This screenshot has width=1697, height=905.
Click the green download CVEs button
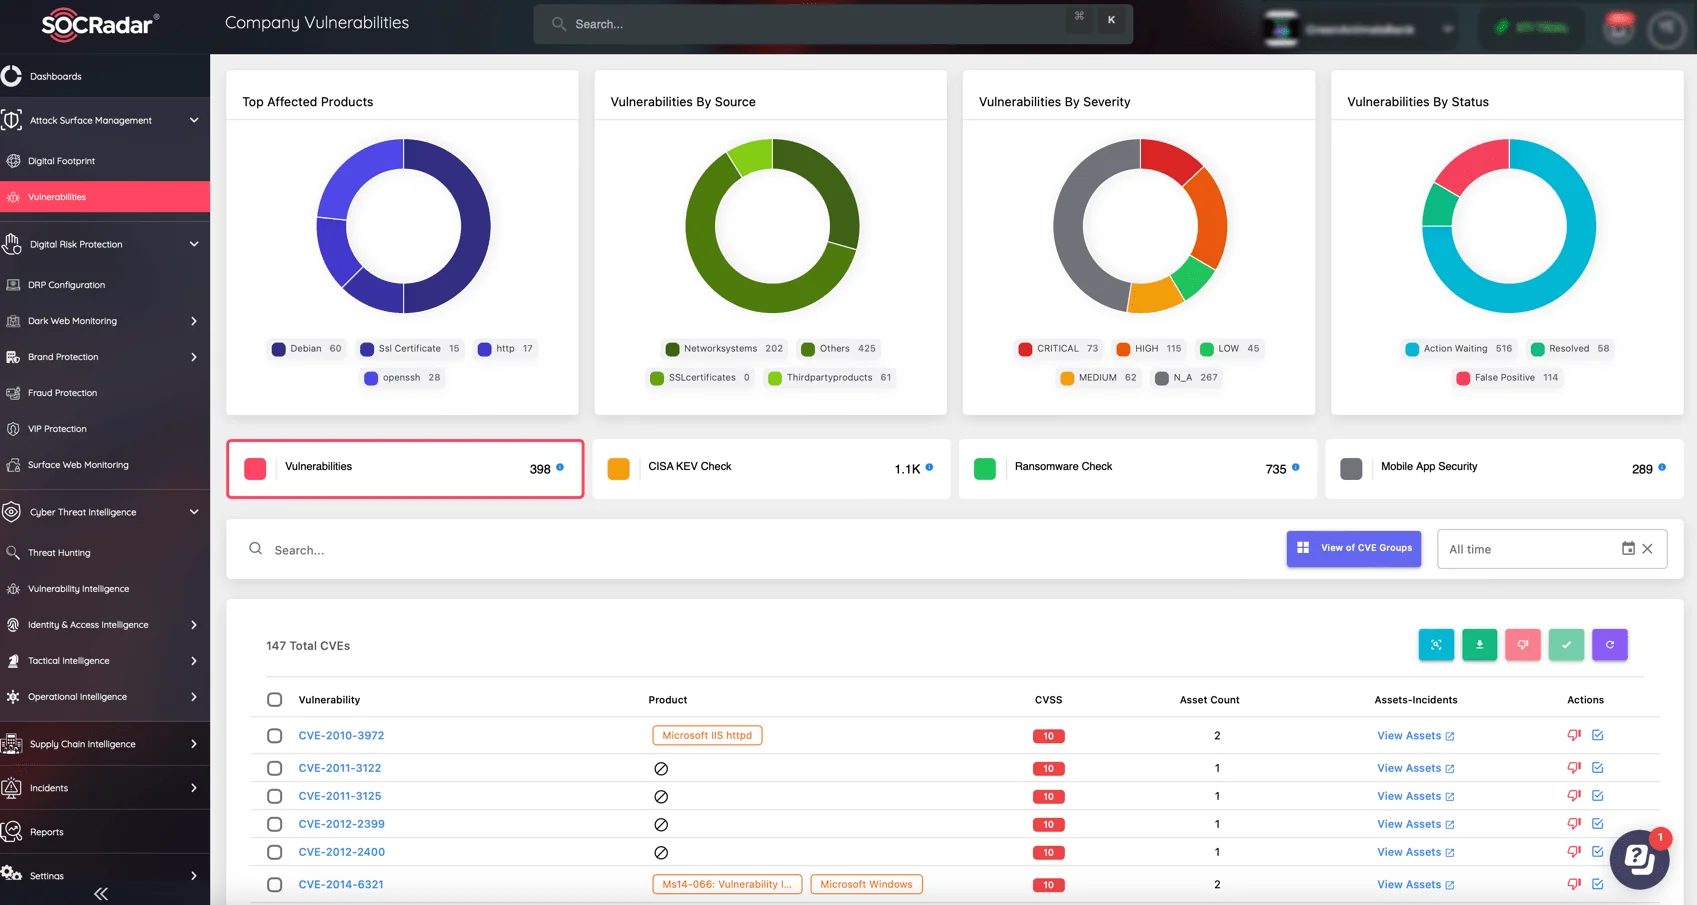click(1479, 645)
